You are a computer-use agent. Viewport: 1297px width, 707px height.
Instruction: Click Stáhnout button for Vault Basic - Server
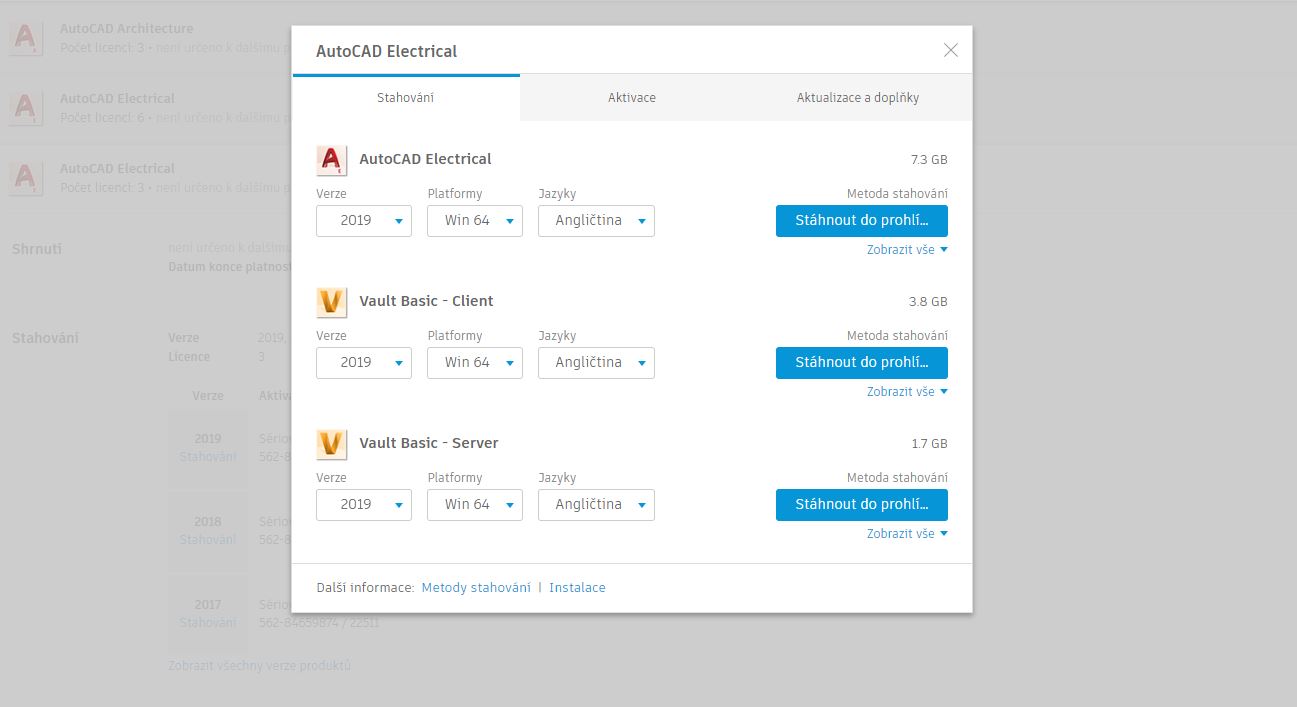point(862,505)
